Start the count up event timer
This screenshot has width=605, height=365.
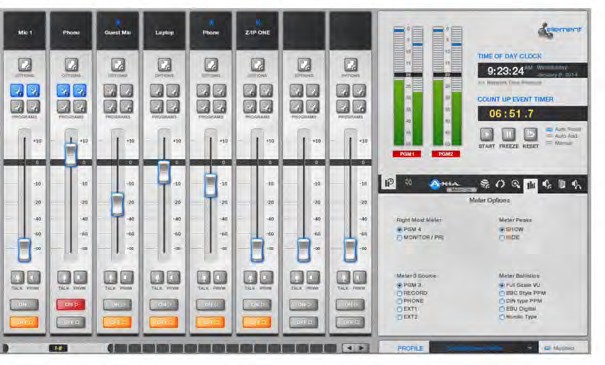(x=487, y=135)
